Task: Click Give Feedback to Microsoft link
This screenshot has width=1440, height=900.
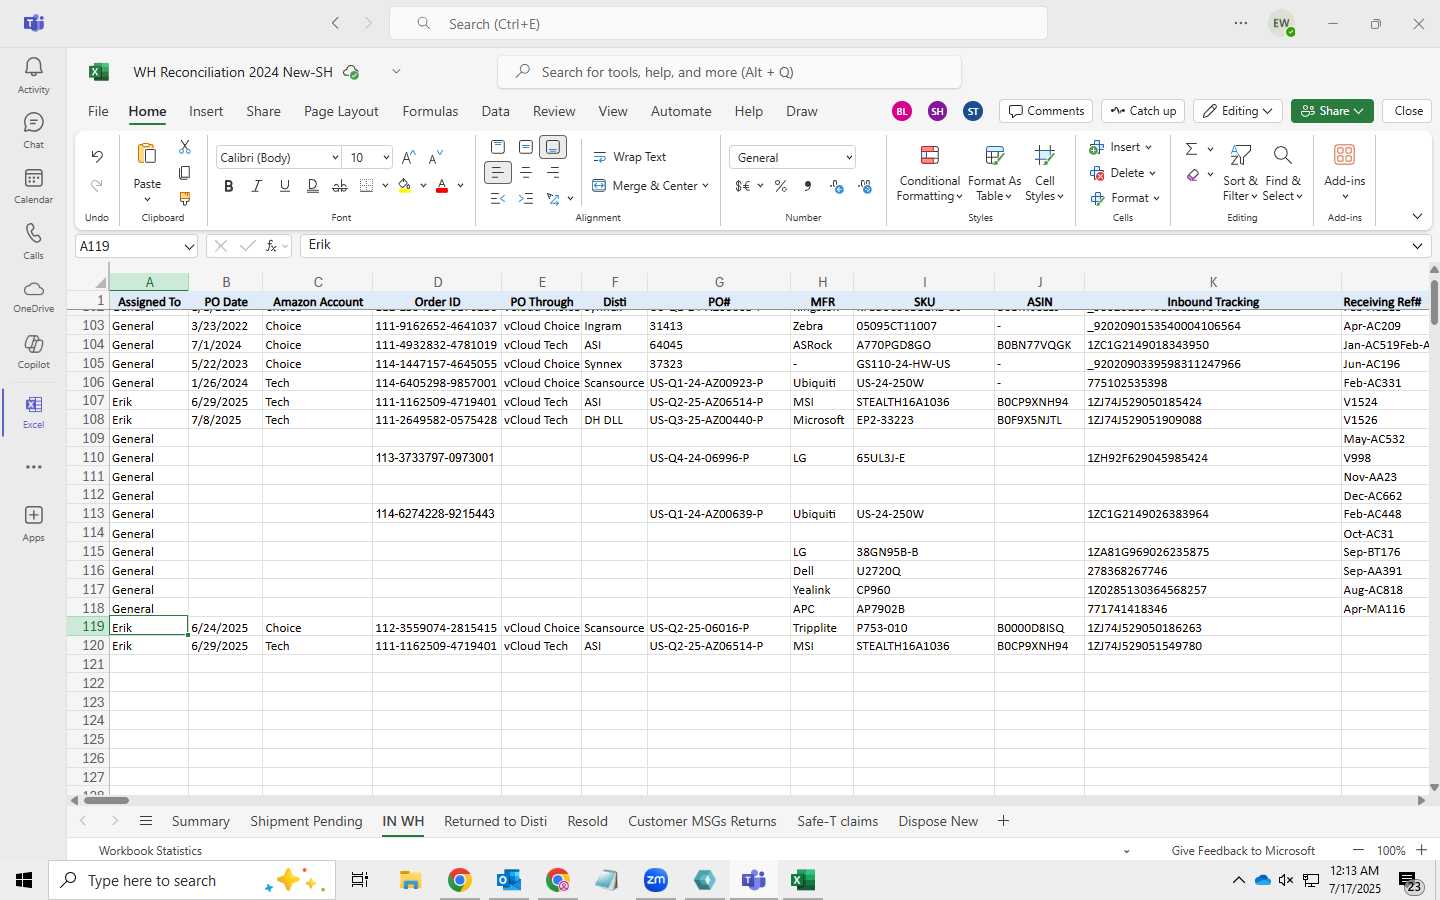Action: (x=1243, y=851)
